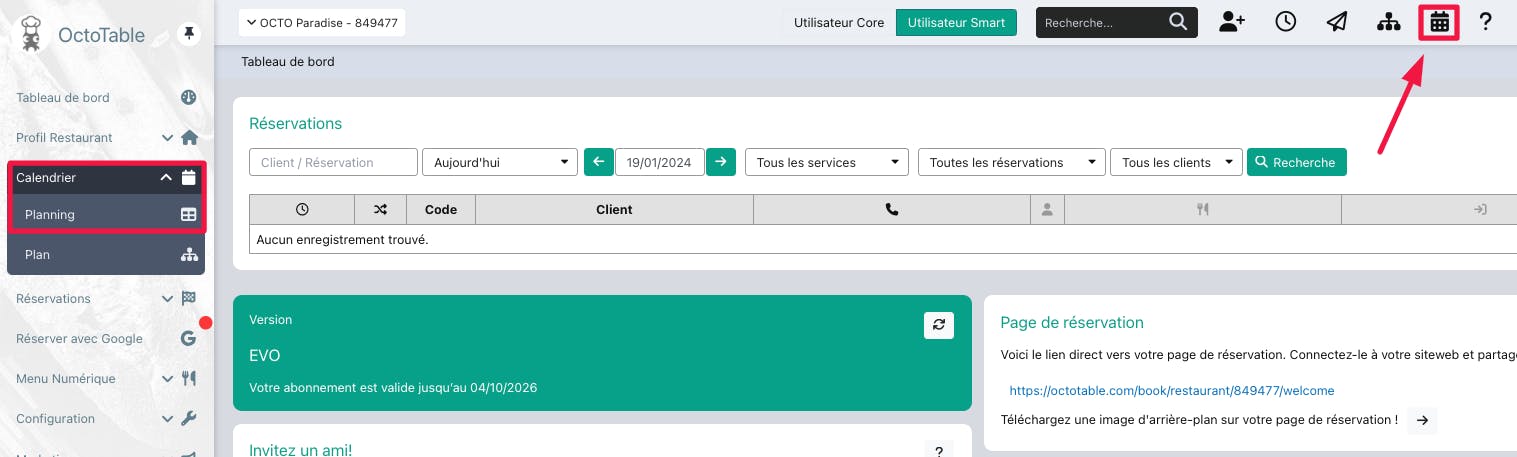Expand the Menu Numérique chevron
The width and height of the screenshot is (1517, 457).
167,379
